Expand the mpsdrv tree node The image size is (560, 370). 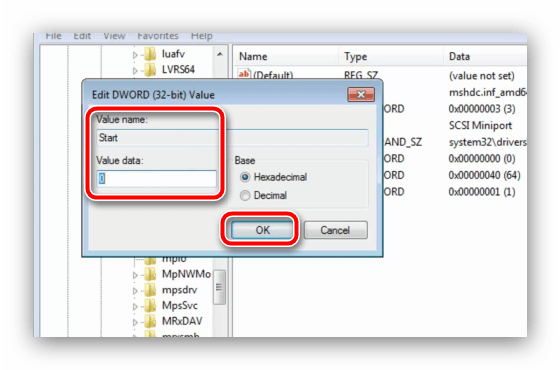[x=135, y=291]
